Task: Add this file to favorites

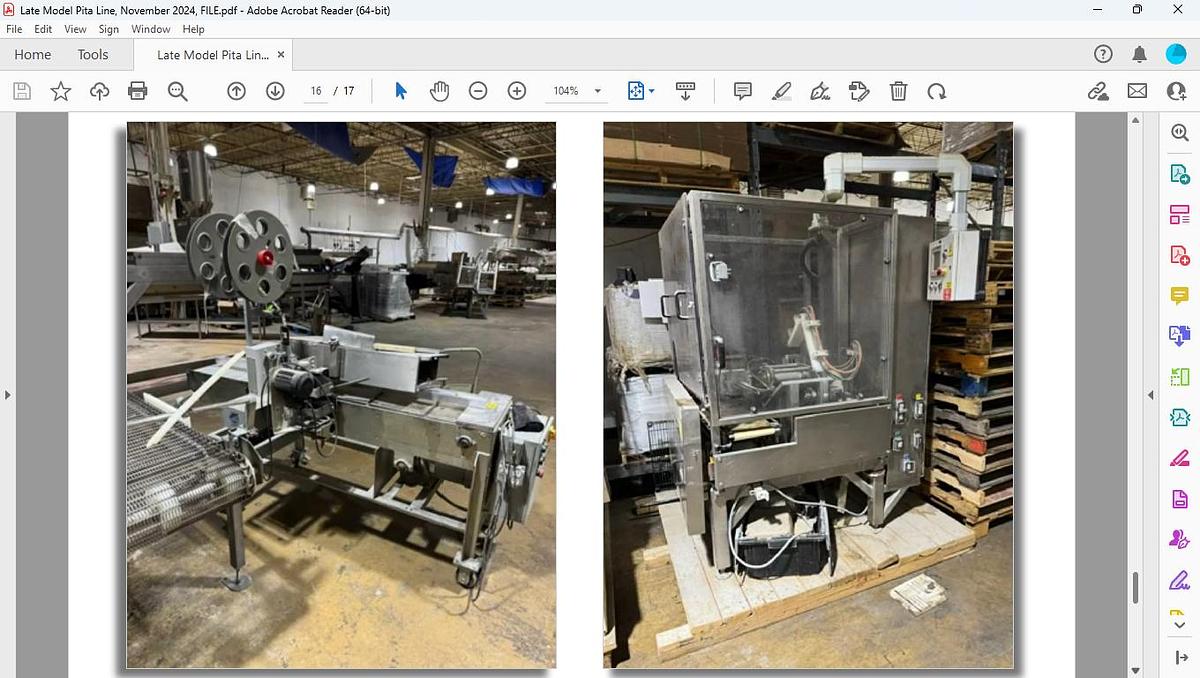Action: point(60,90)
